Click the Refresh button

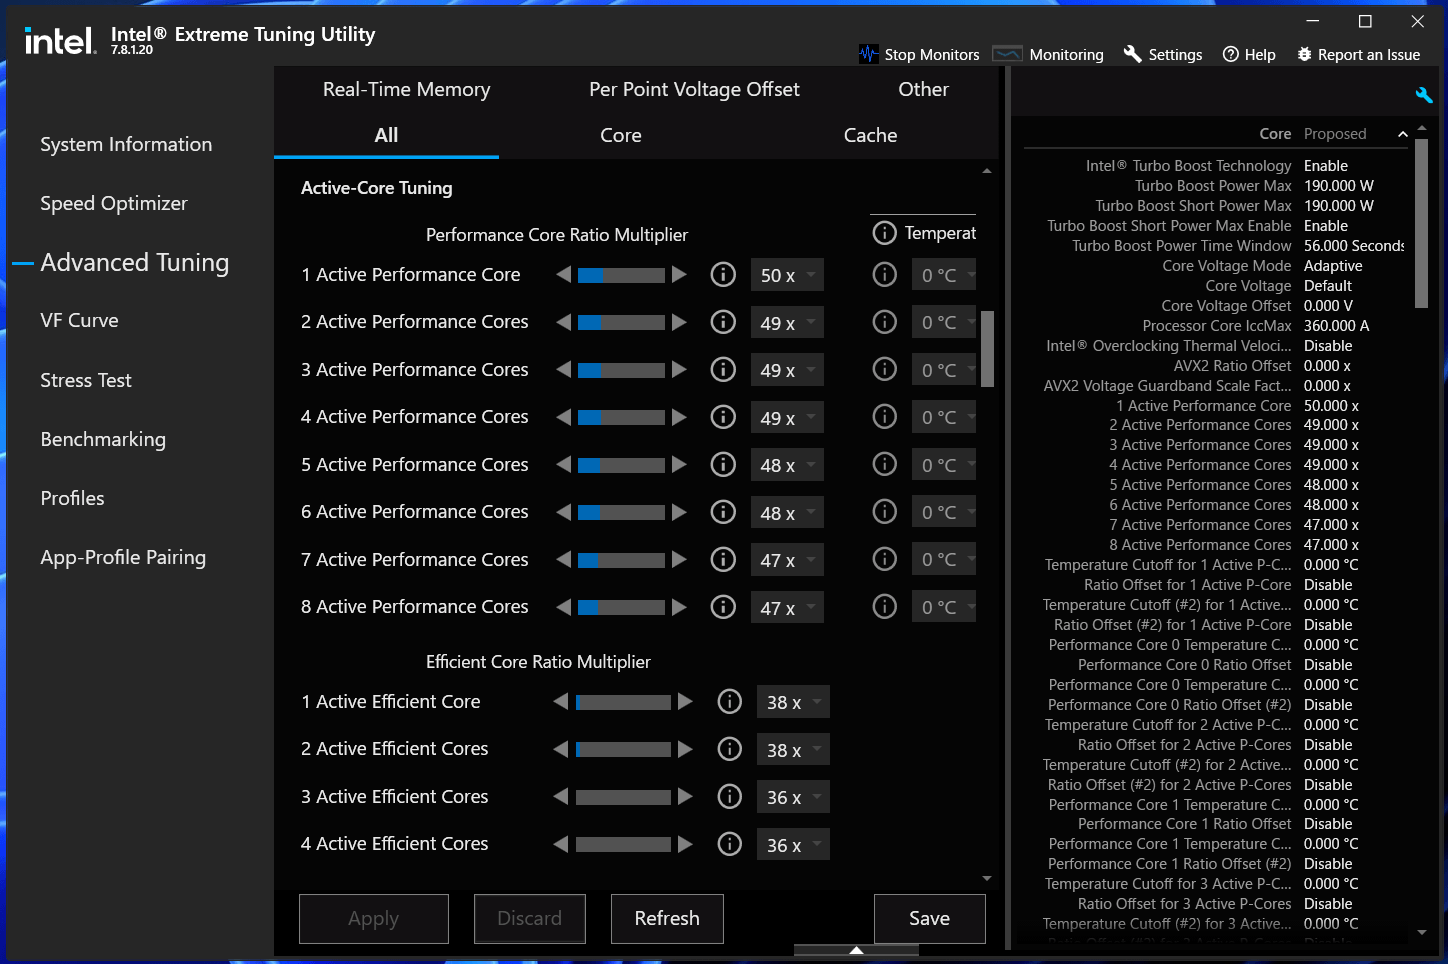(x=667, y=918)
